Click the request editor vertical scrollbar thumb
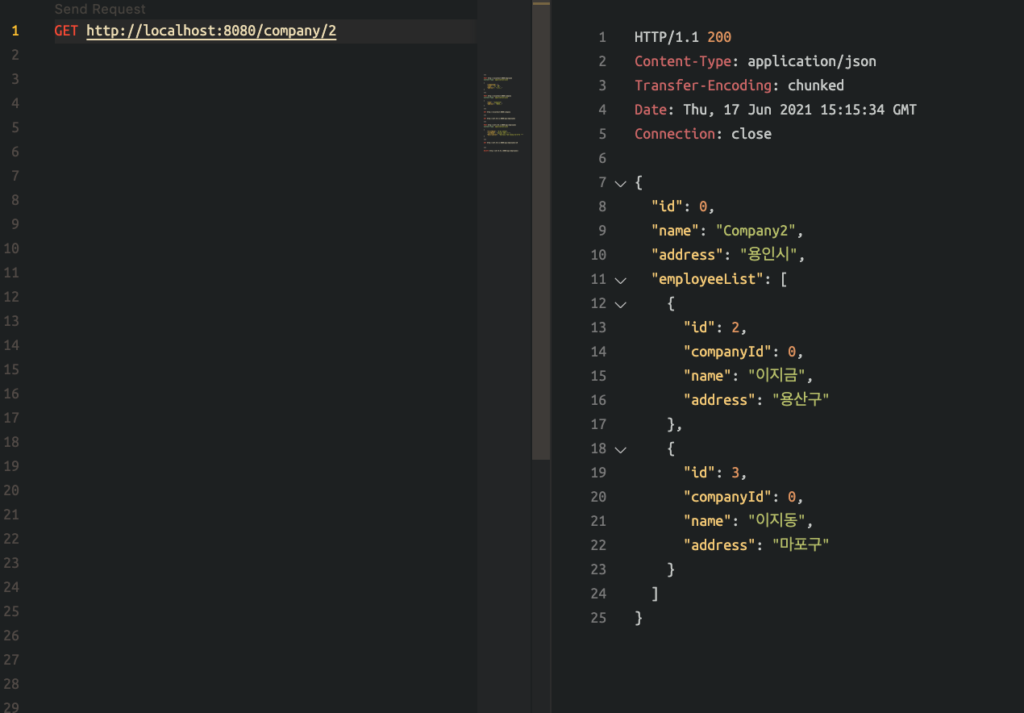1024x713 pixels. [x=541, y=230]
